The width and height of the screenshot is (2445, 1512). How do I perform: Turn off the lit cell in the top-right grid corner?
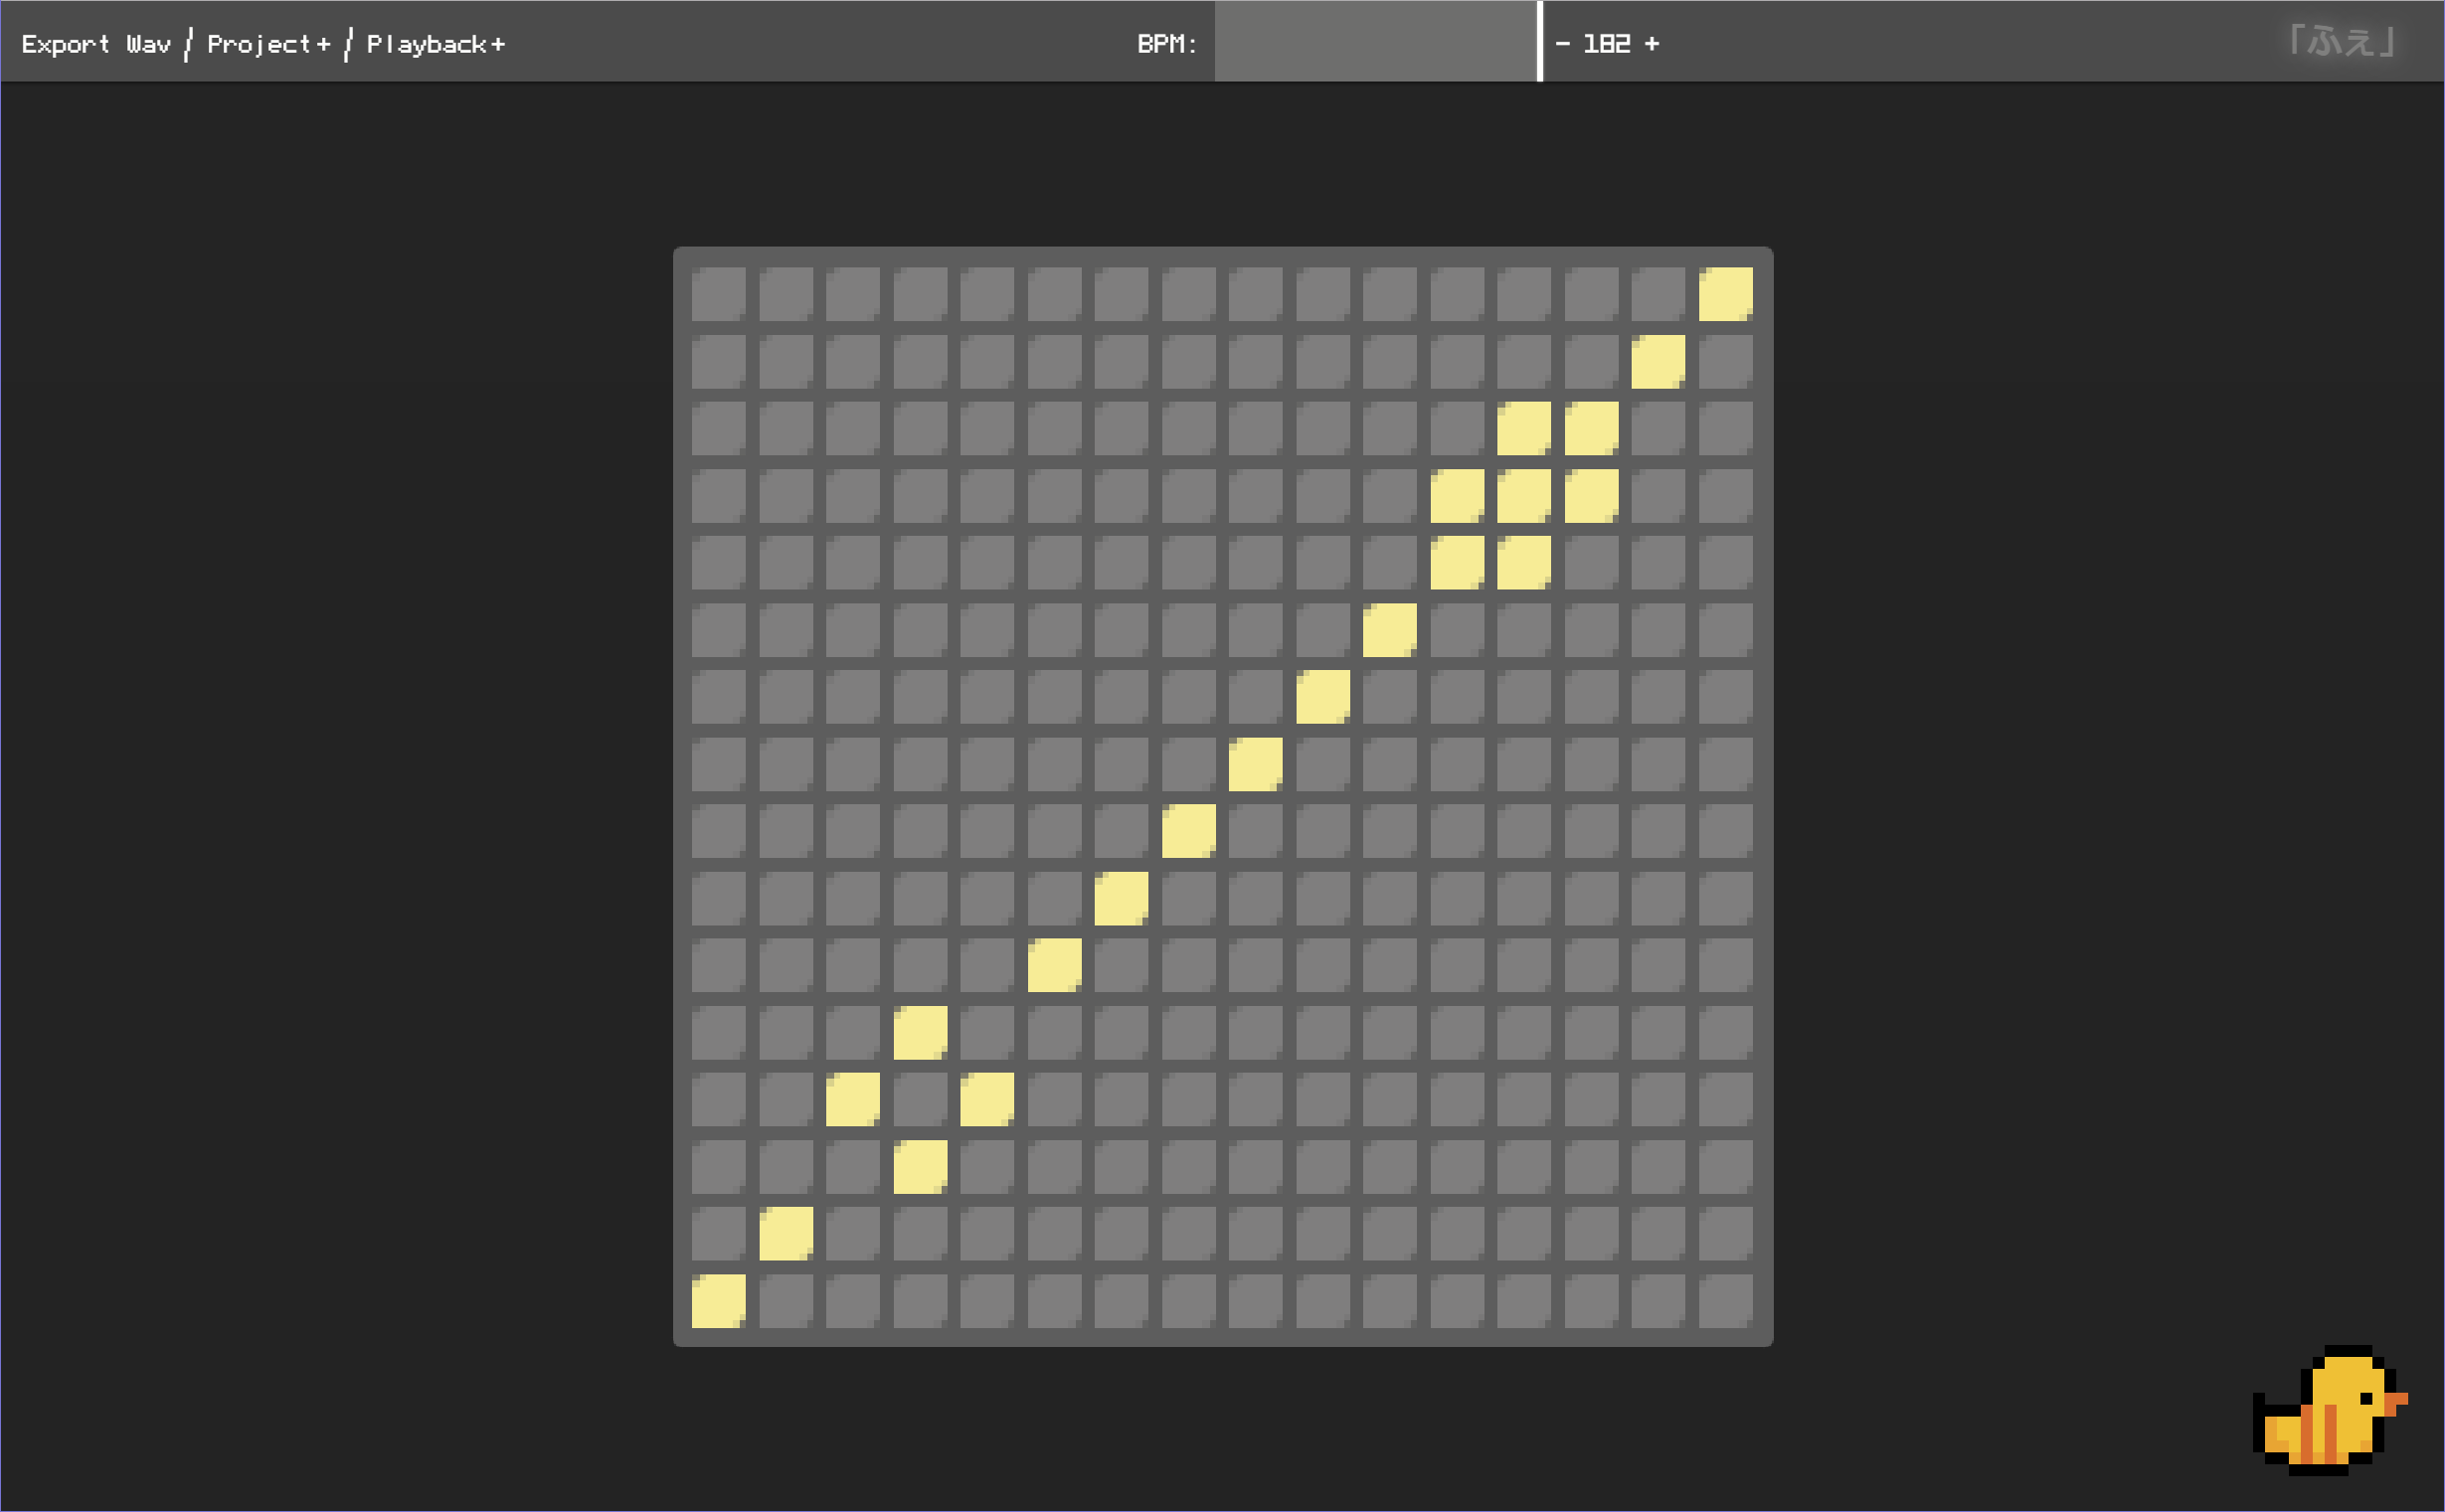1725,294
